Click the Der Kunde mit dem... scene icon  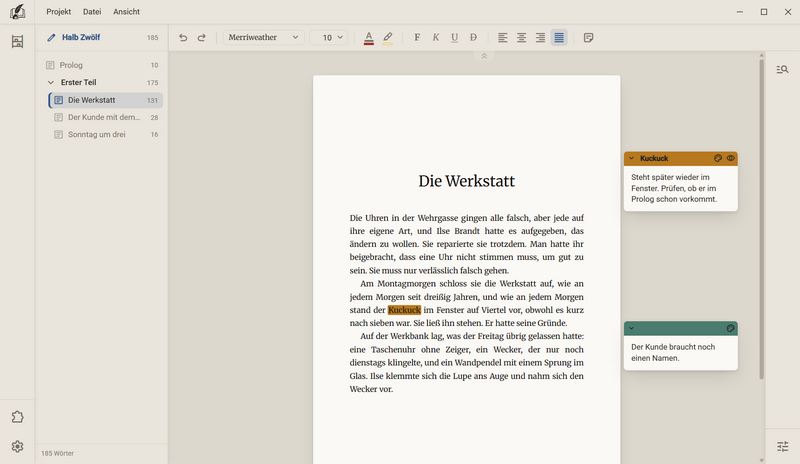[x=59, y=117]
